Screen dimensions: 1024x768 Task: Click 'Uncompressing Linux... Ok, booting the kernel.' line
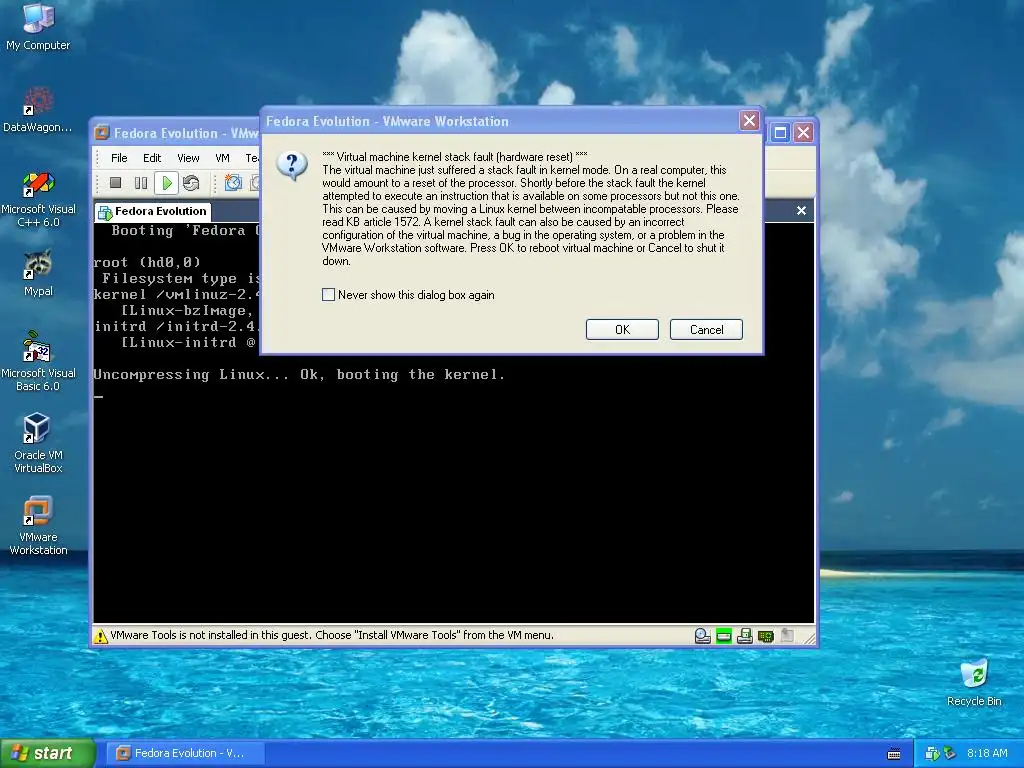[x=299, y=375]
